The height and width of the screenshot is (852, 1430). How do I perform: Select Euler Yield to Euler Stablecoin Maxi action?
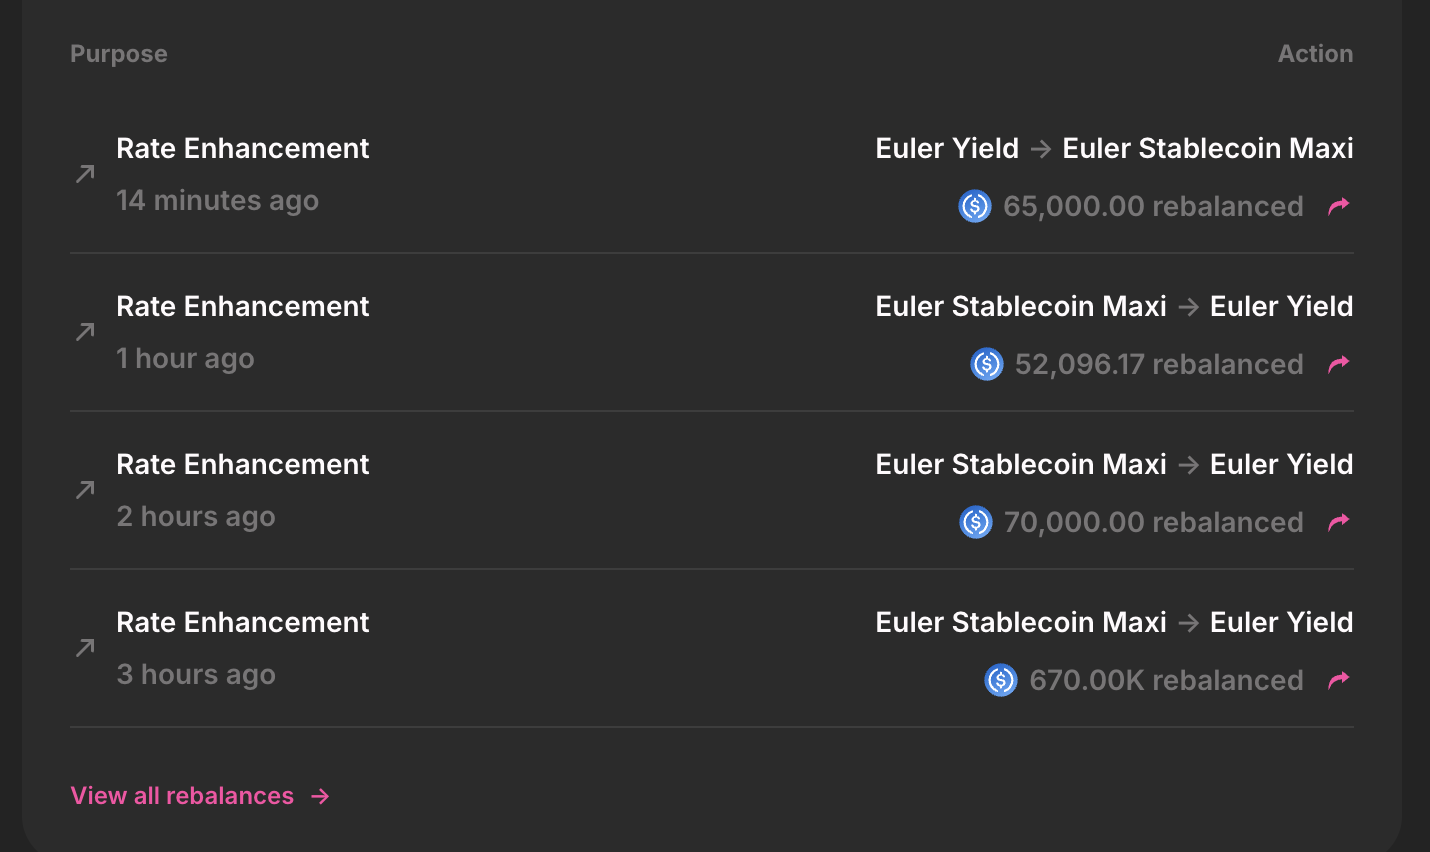[1114, 148]
